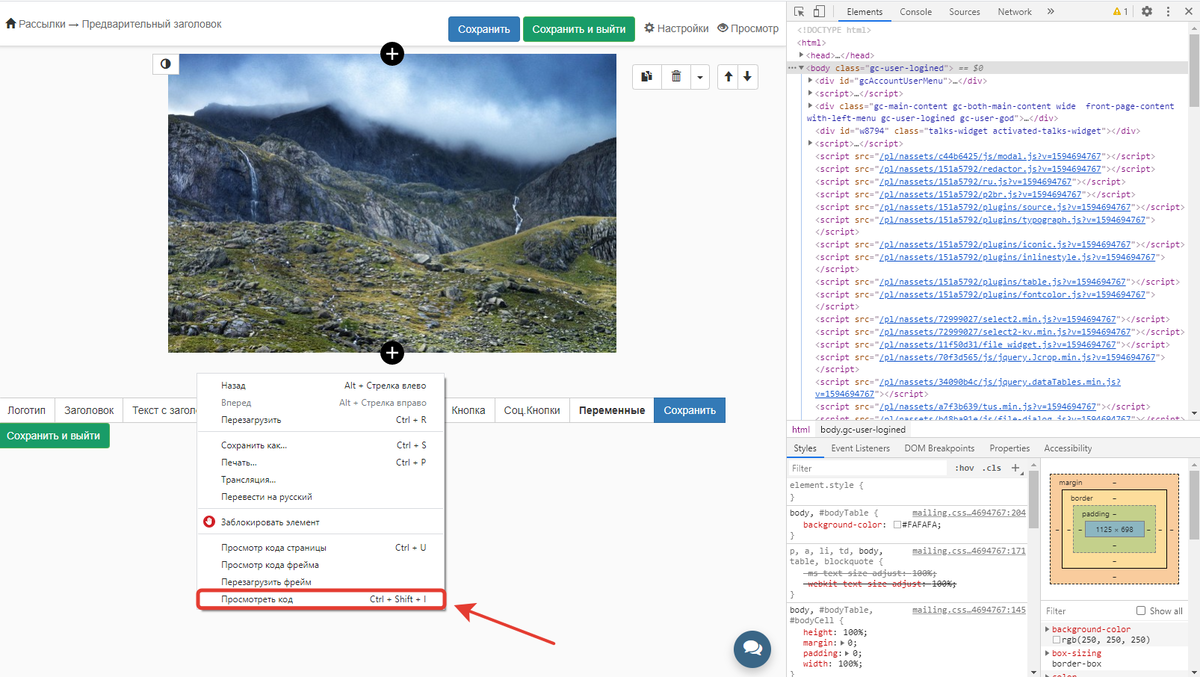
Task: Expand the gcAccountUserMenu div node
Action: 811,81
